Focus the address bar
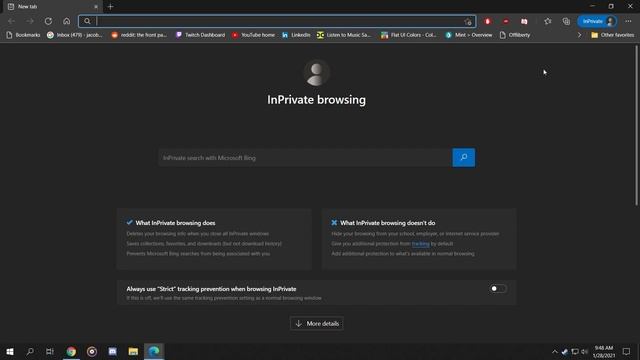 pyautogui.click(x=277, y=21)
